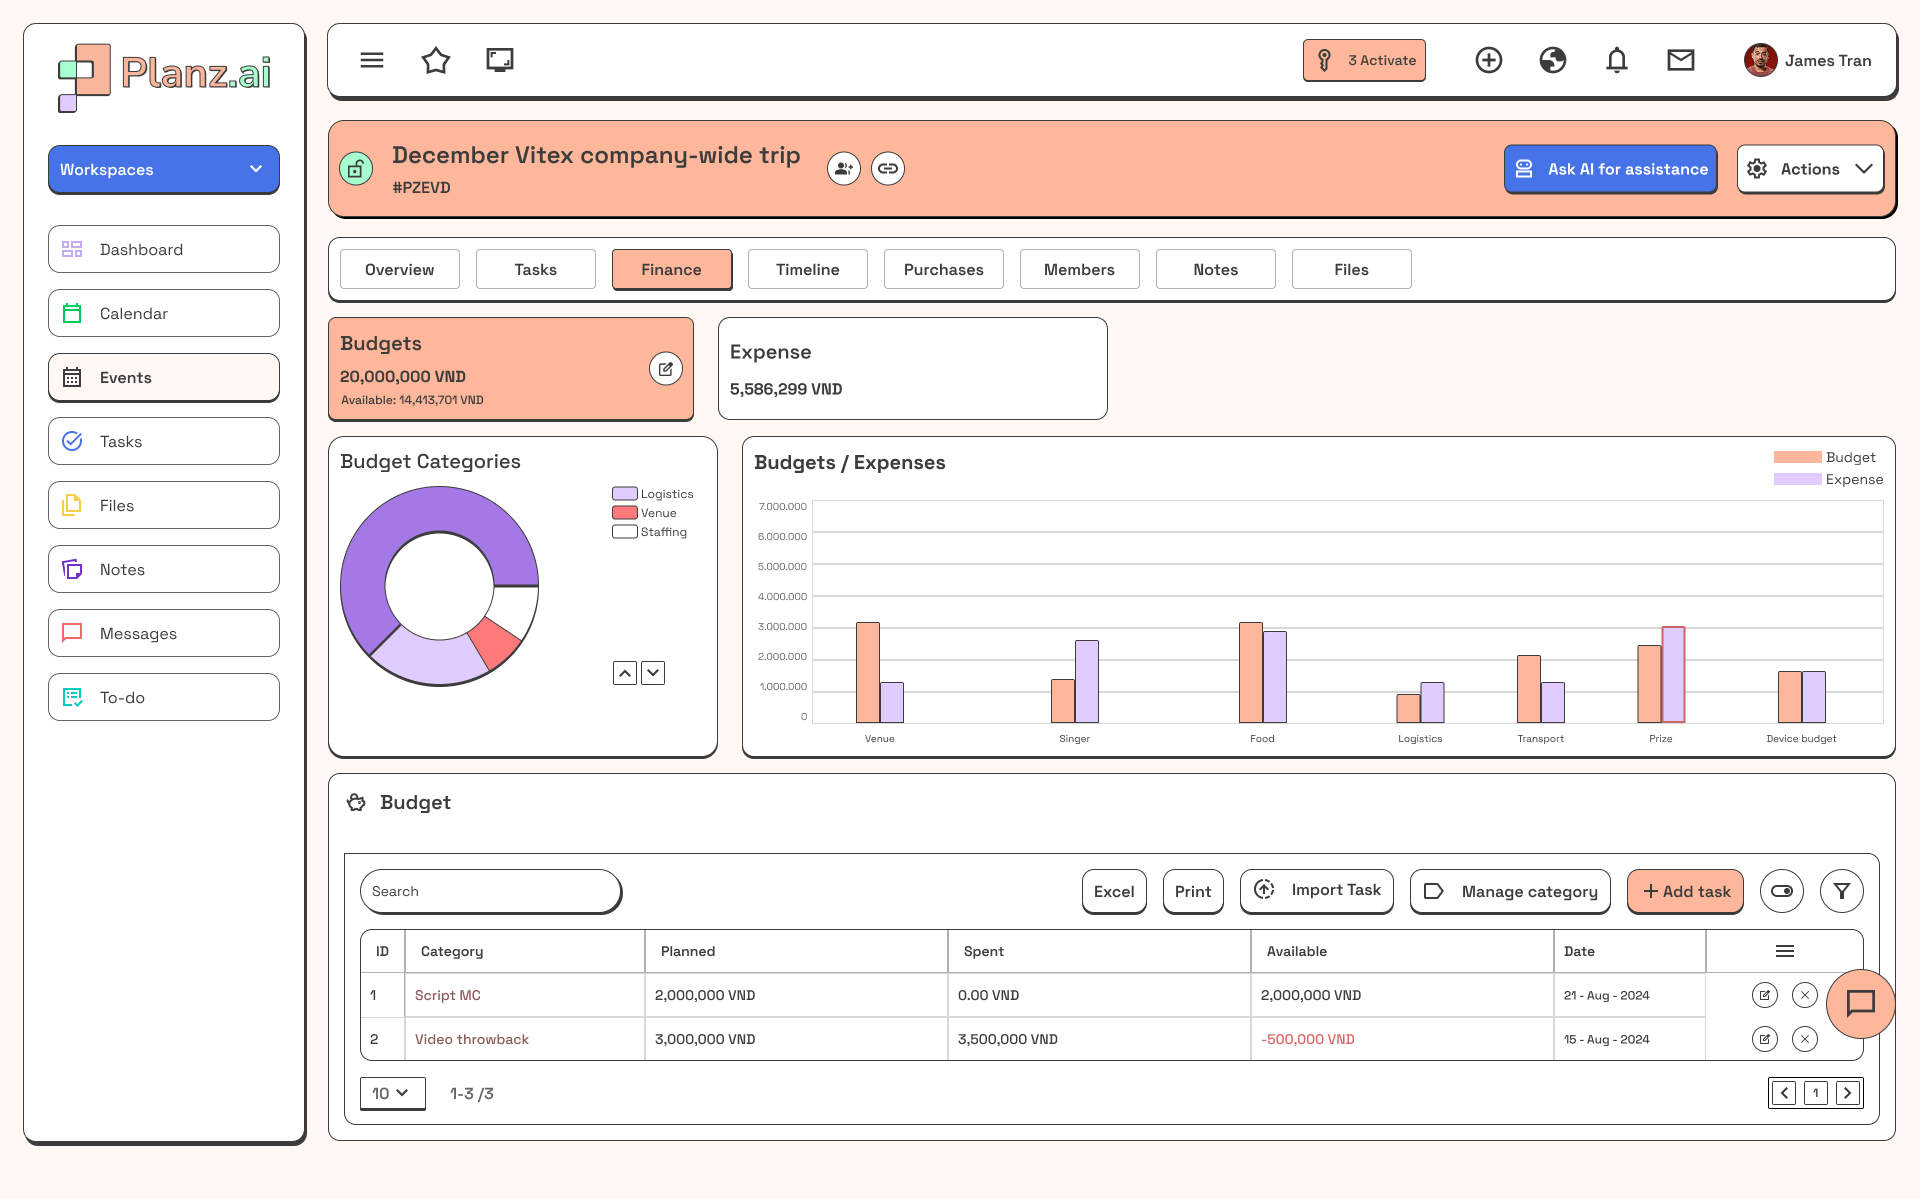The image size is (1920, 1199).
Task: Toggle the Expense legend series
Action: (x=1828, y=480)
